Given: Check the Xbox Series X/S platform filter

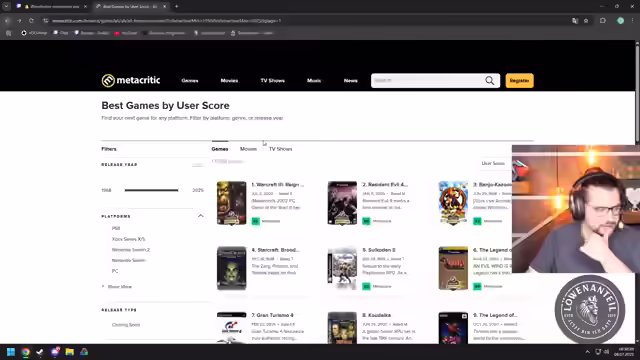Looking at the screenshot, I should click(x=128, y=239).
